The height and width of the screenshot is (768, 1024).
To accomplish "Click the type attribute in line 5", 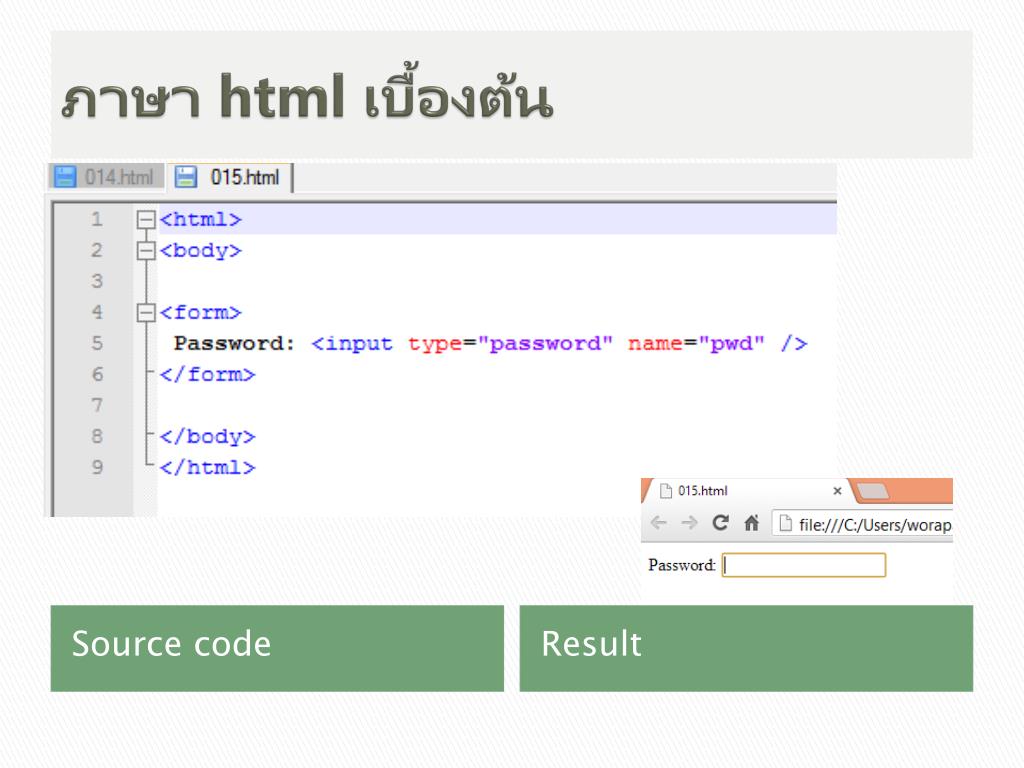I will tap(435, 344).
